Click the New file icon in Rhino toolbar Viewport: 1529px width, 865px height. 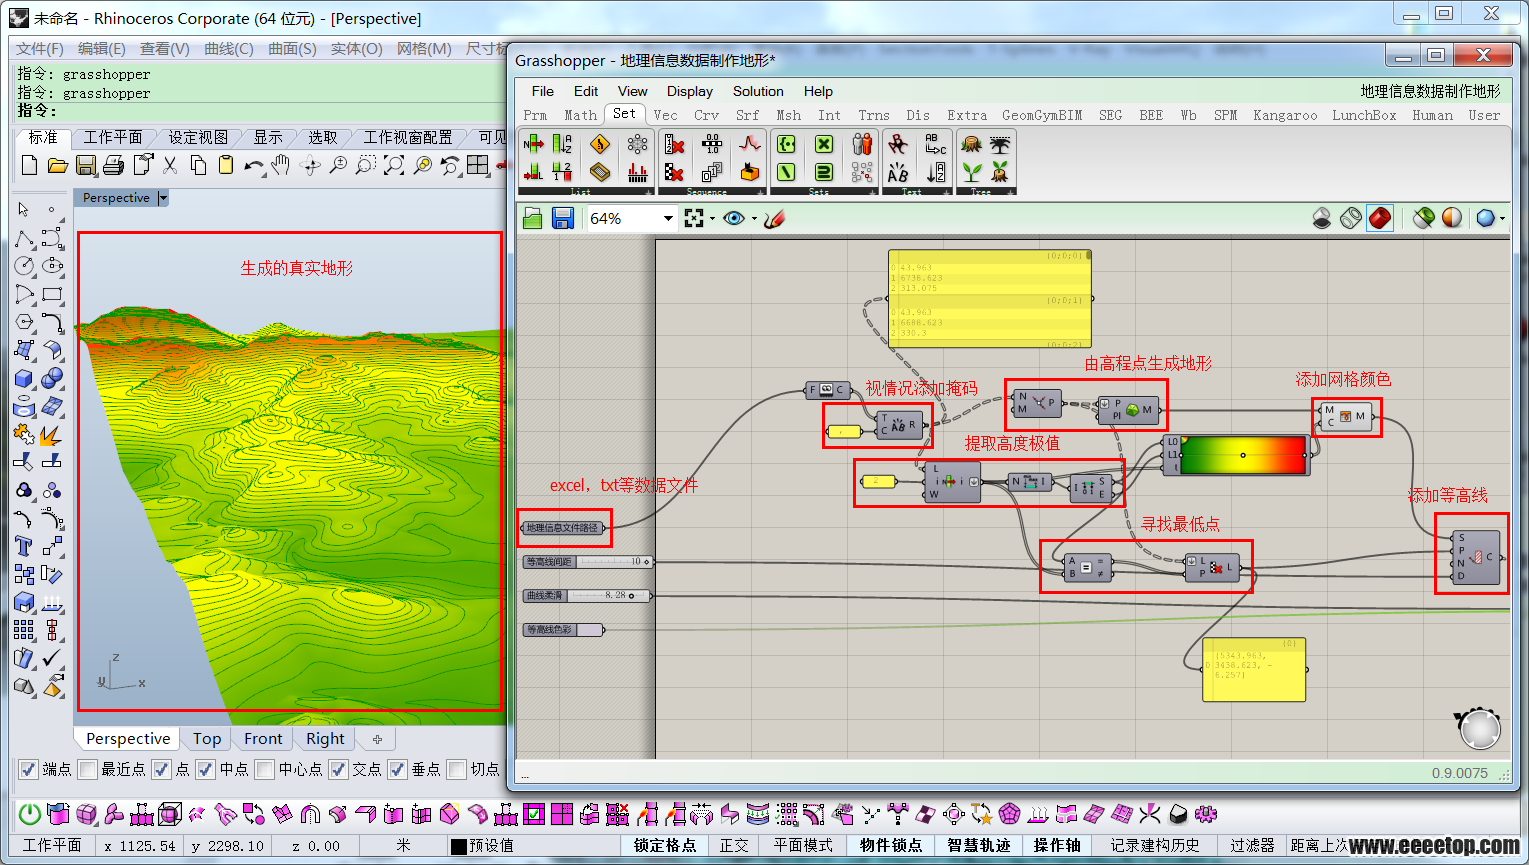(29, 165)
